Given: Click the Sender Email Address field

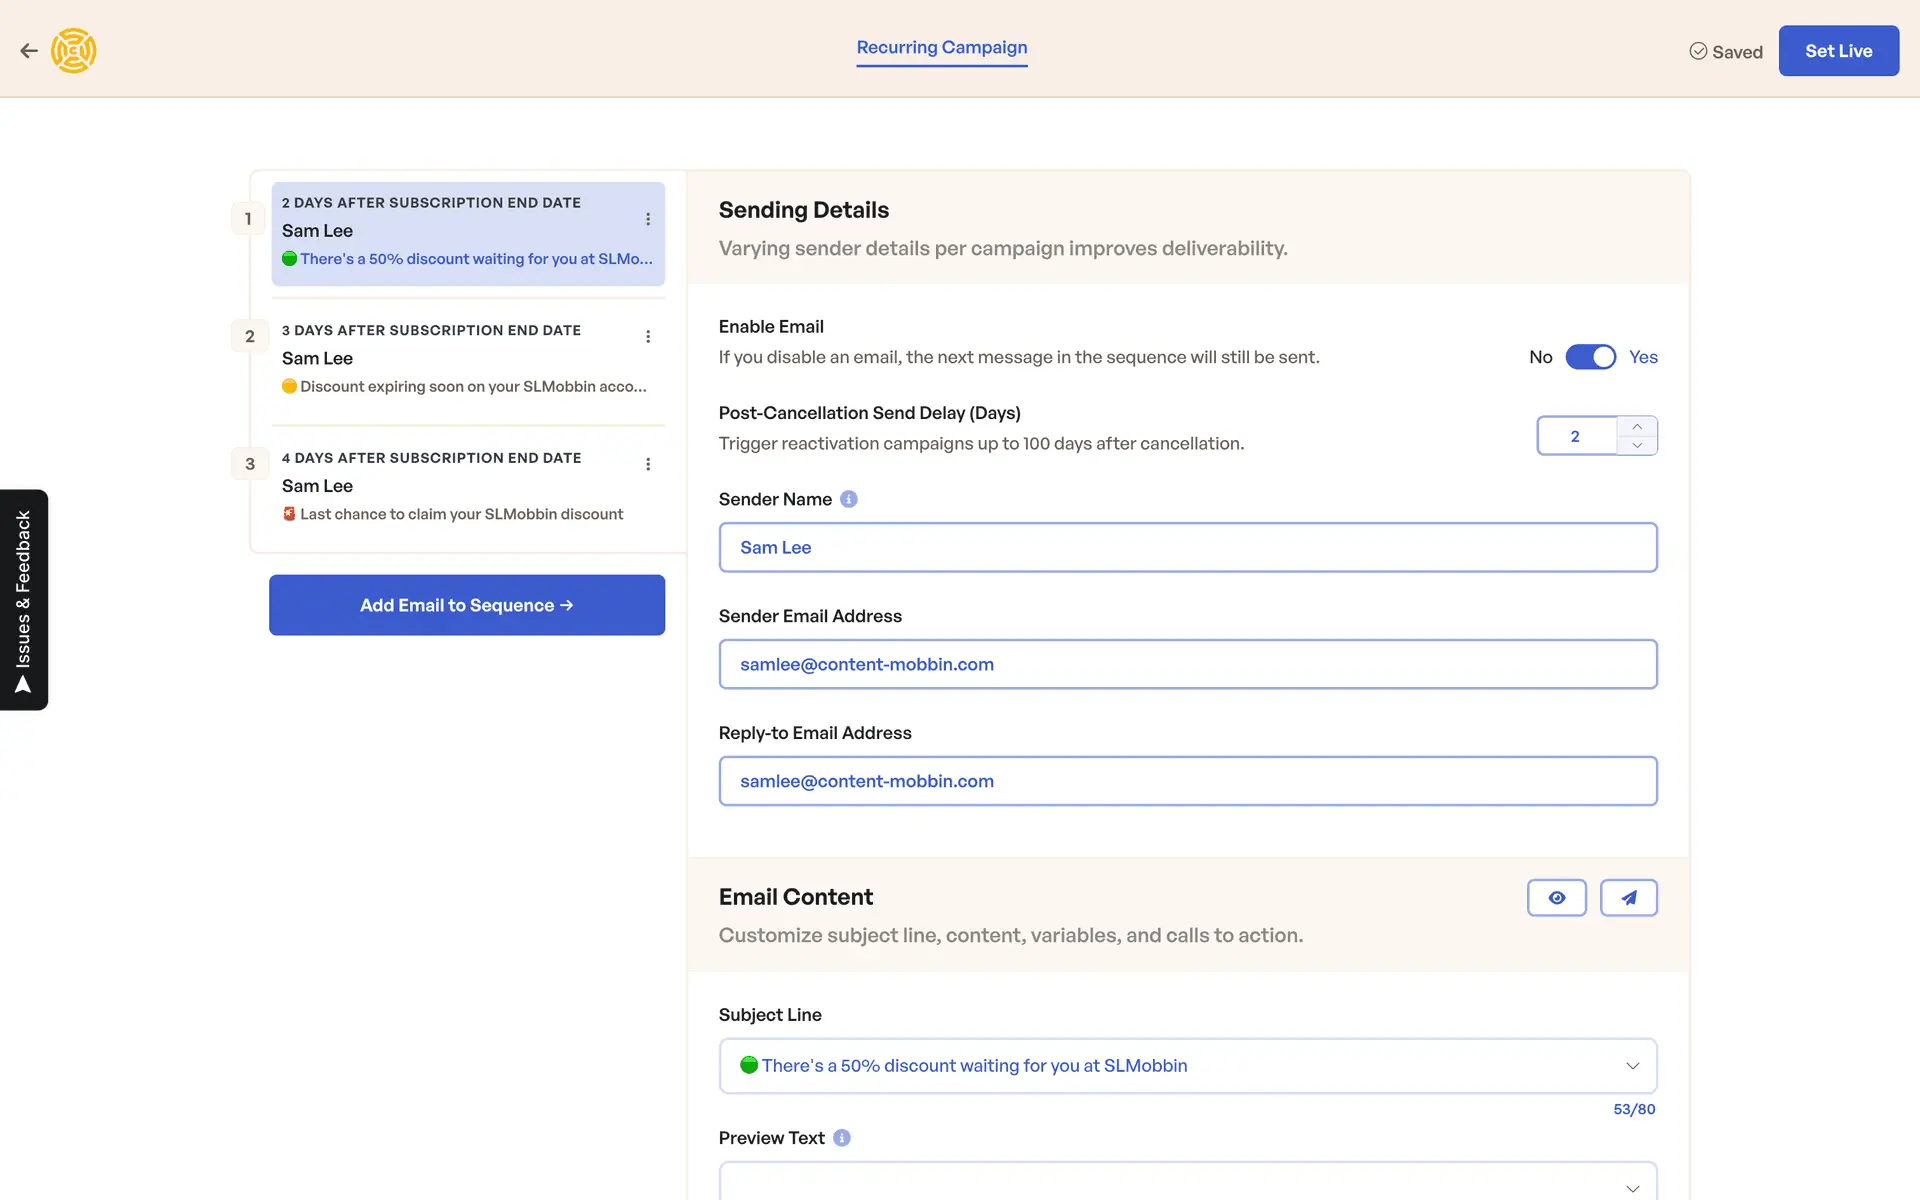Looking at the screenshot, I should click(x=1187, y=664).
